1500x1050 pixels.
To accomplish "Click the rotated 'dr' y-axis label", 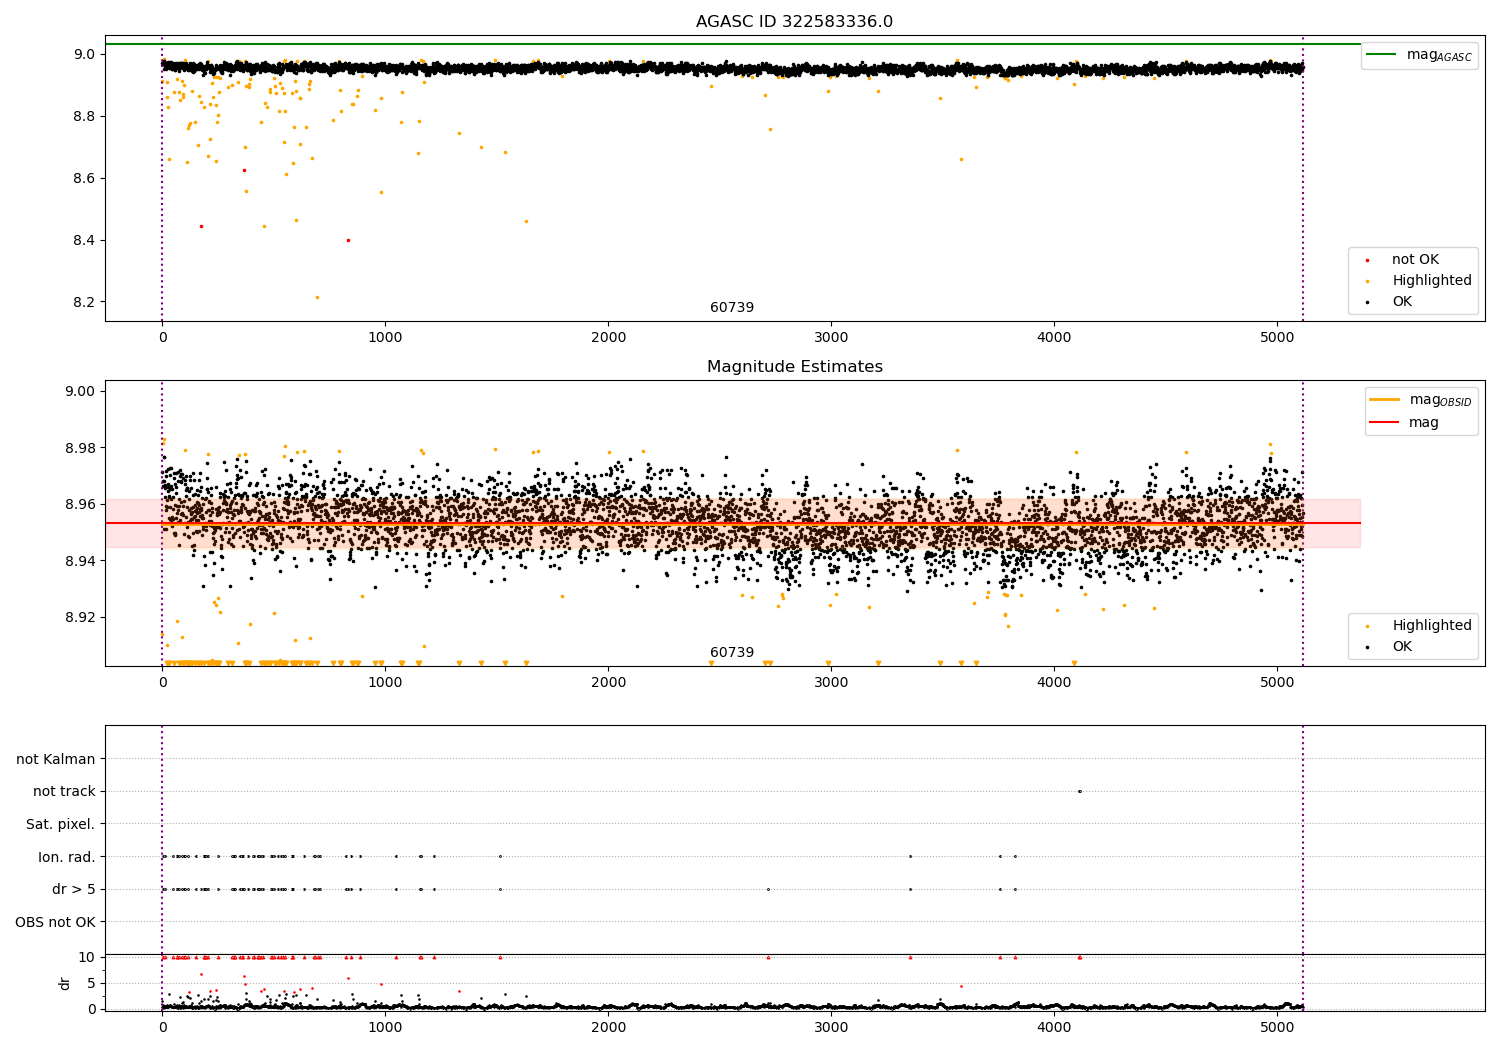I will 65,983.
